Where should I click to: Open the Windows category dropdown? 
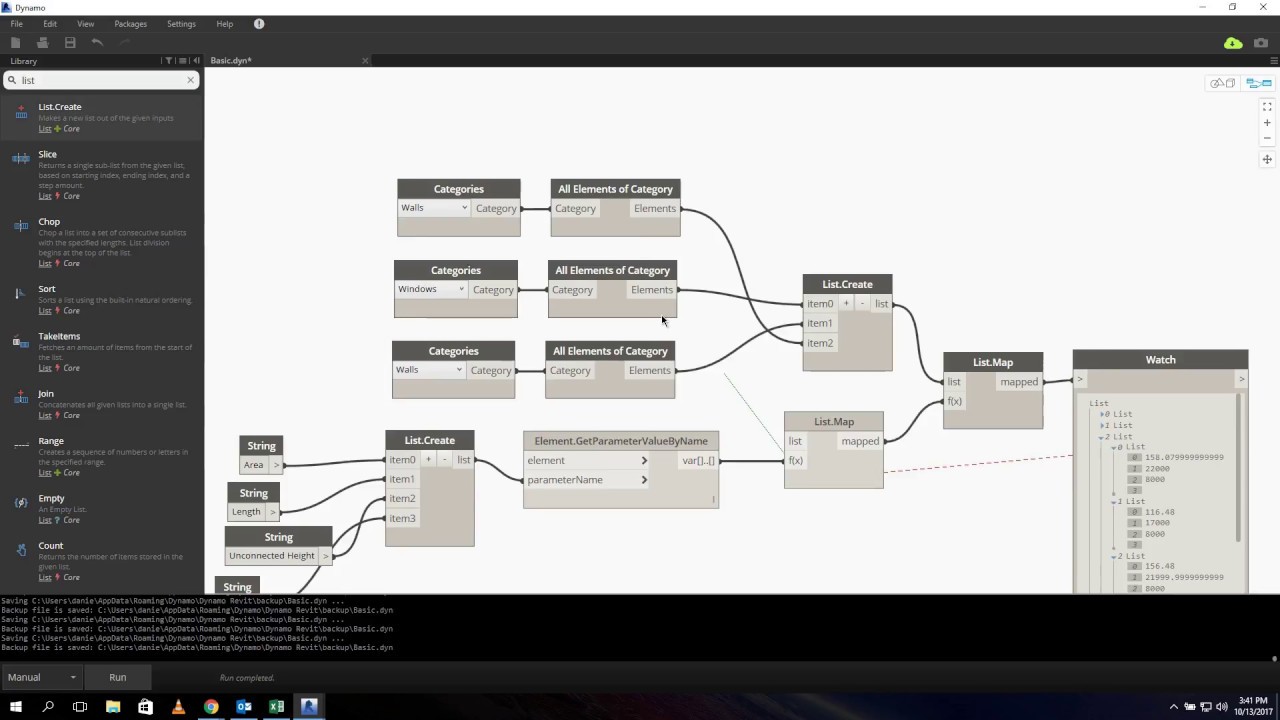coord(431,289)
